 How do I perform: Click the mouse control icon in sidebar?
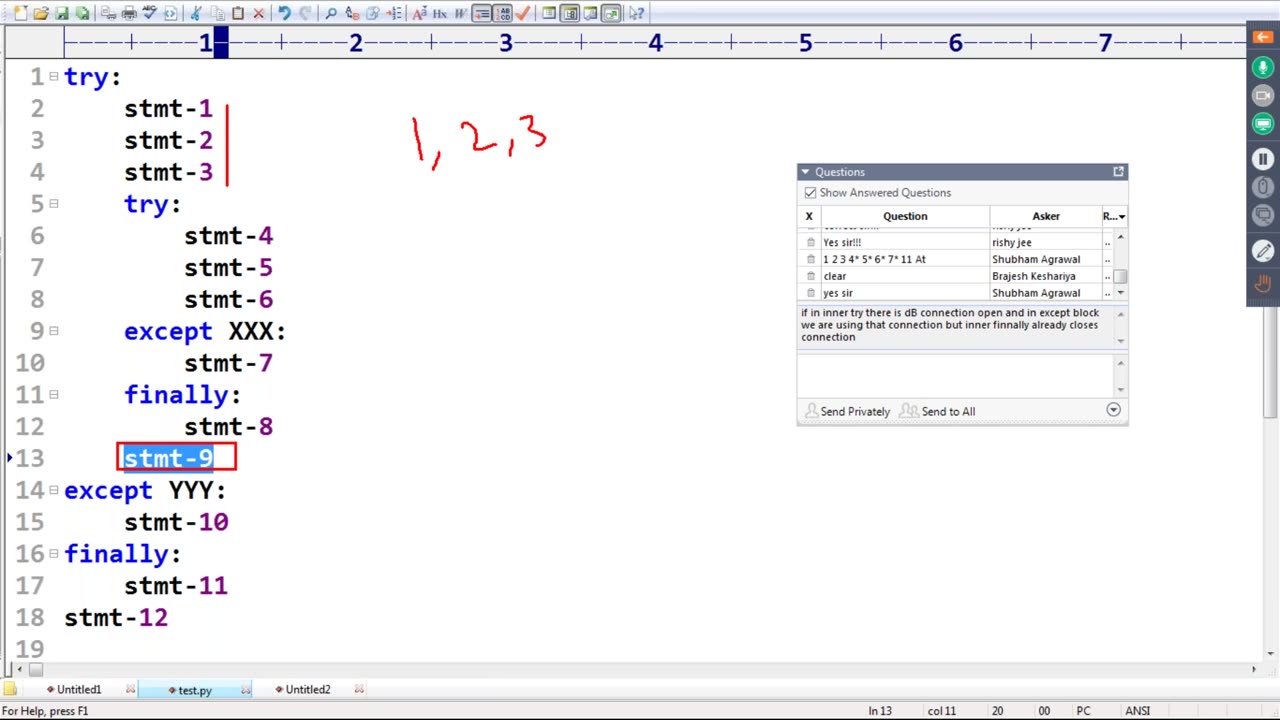(x=1262, y=187)
